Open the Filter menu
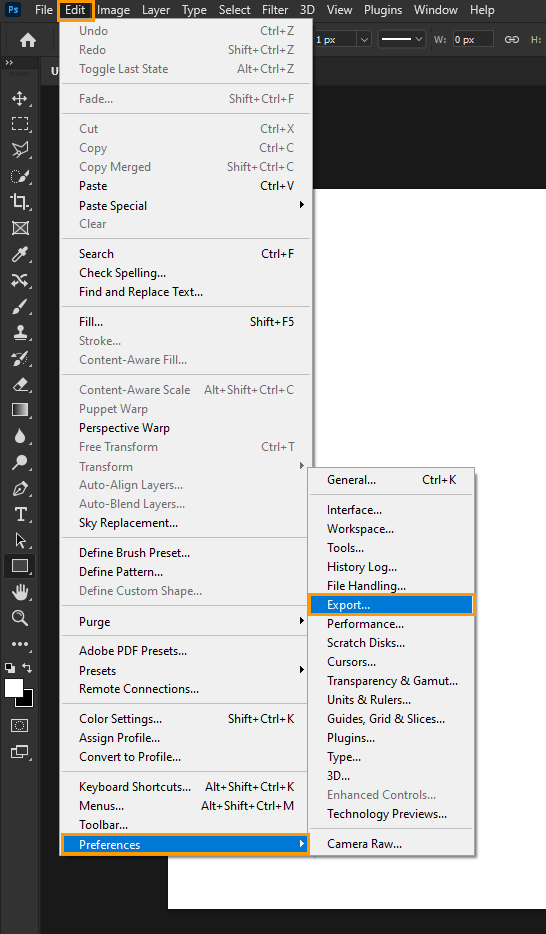Viewport: 546px width, 934px height. tap(275, 10)
